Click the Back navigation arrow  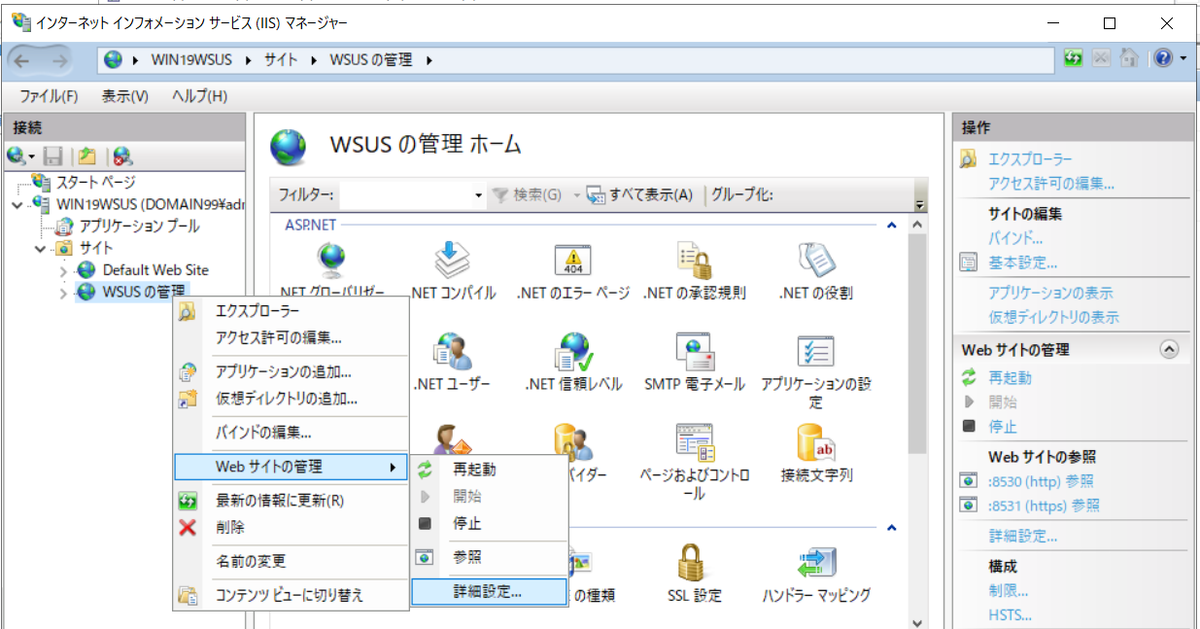click(x=24, y=60)
